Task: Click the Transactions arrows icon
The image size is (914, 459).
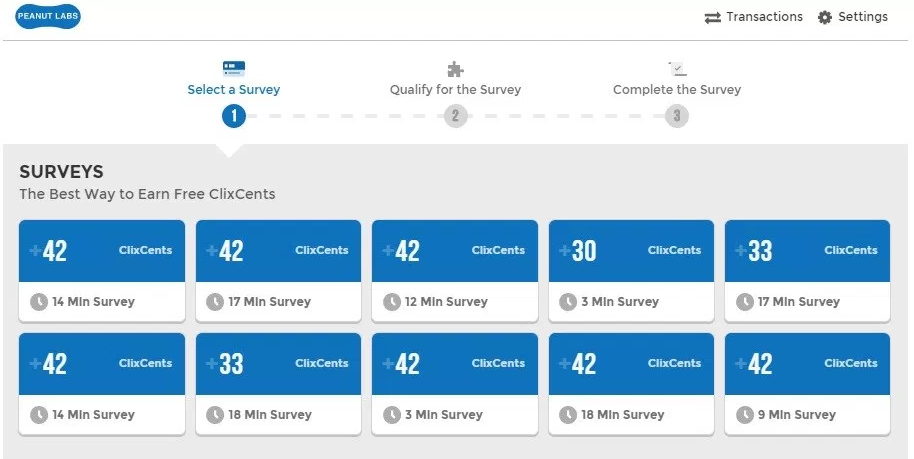Action: (x=712, y=18)
